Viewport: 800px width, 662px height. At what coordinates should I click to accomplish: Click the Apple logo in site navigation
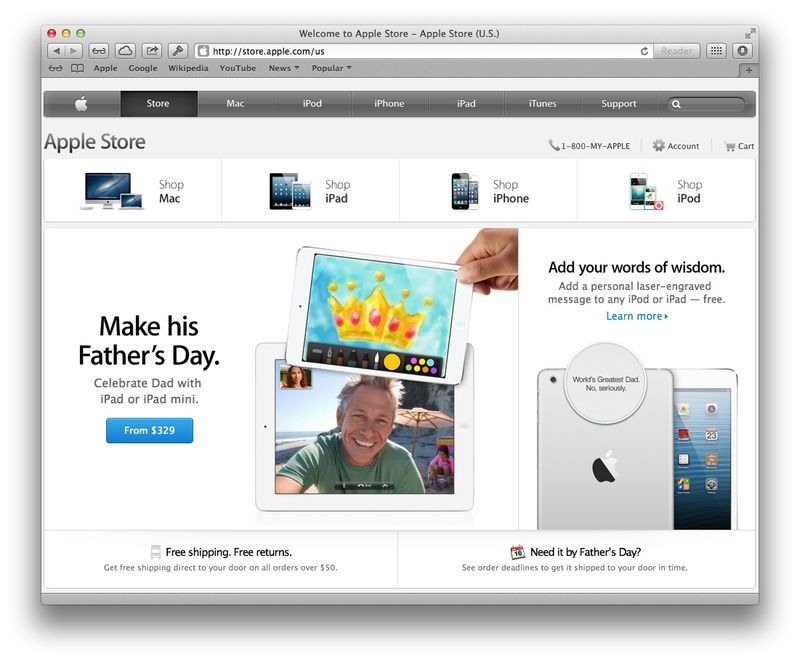point(82,104)
